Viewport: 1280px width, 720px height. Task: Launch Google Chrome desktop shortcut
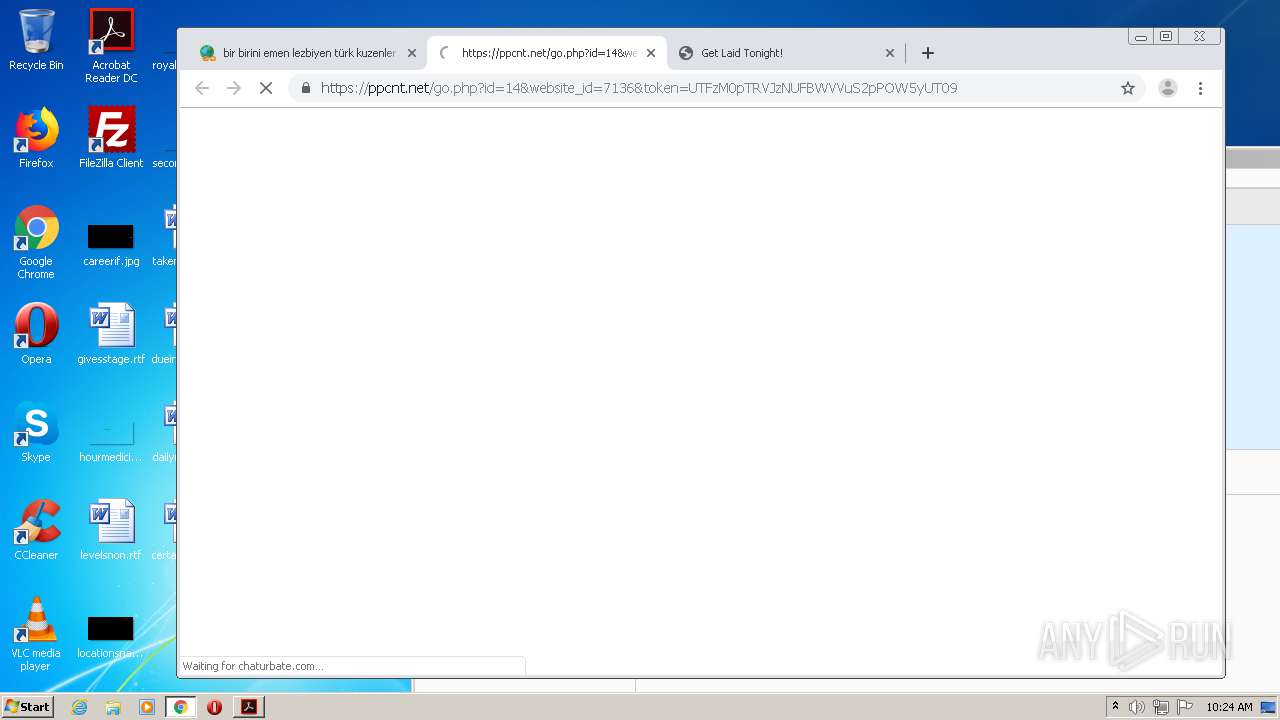[36, 243]
